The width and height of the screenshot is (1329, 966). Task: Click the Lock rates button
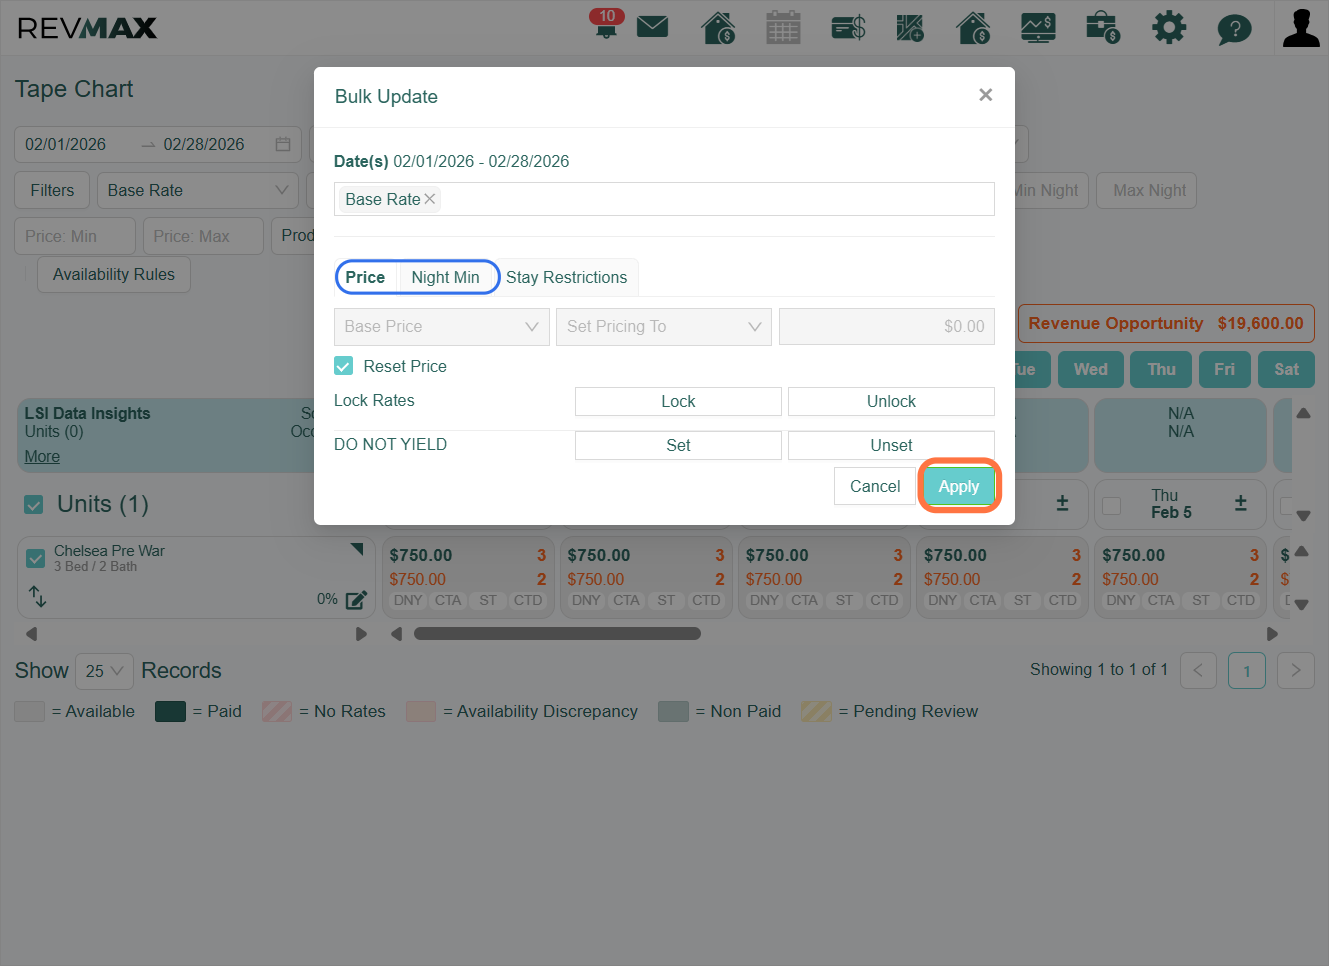(x=678, y=401)
